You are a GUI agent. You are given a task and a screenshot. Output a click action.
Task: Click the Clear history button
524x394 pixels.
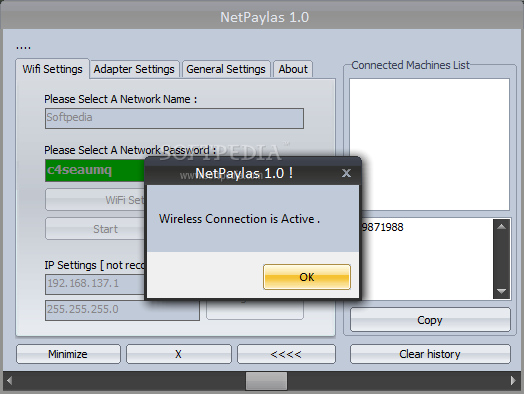pos(430,354)
